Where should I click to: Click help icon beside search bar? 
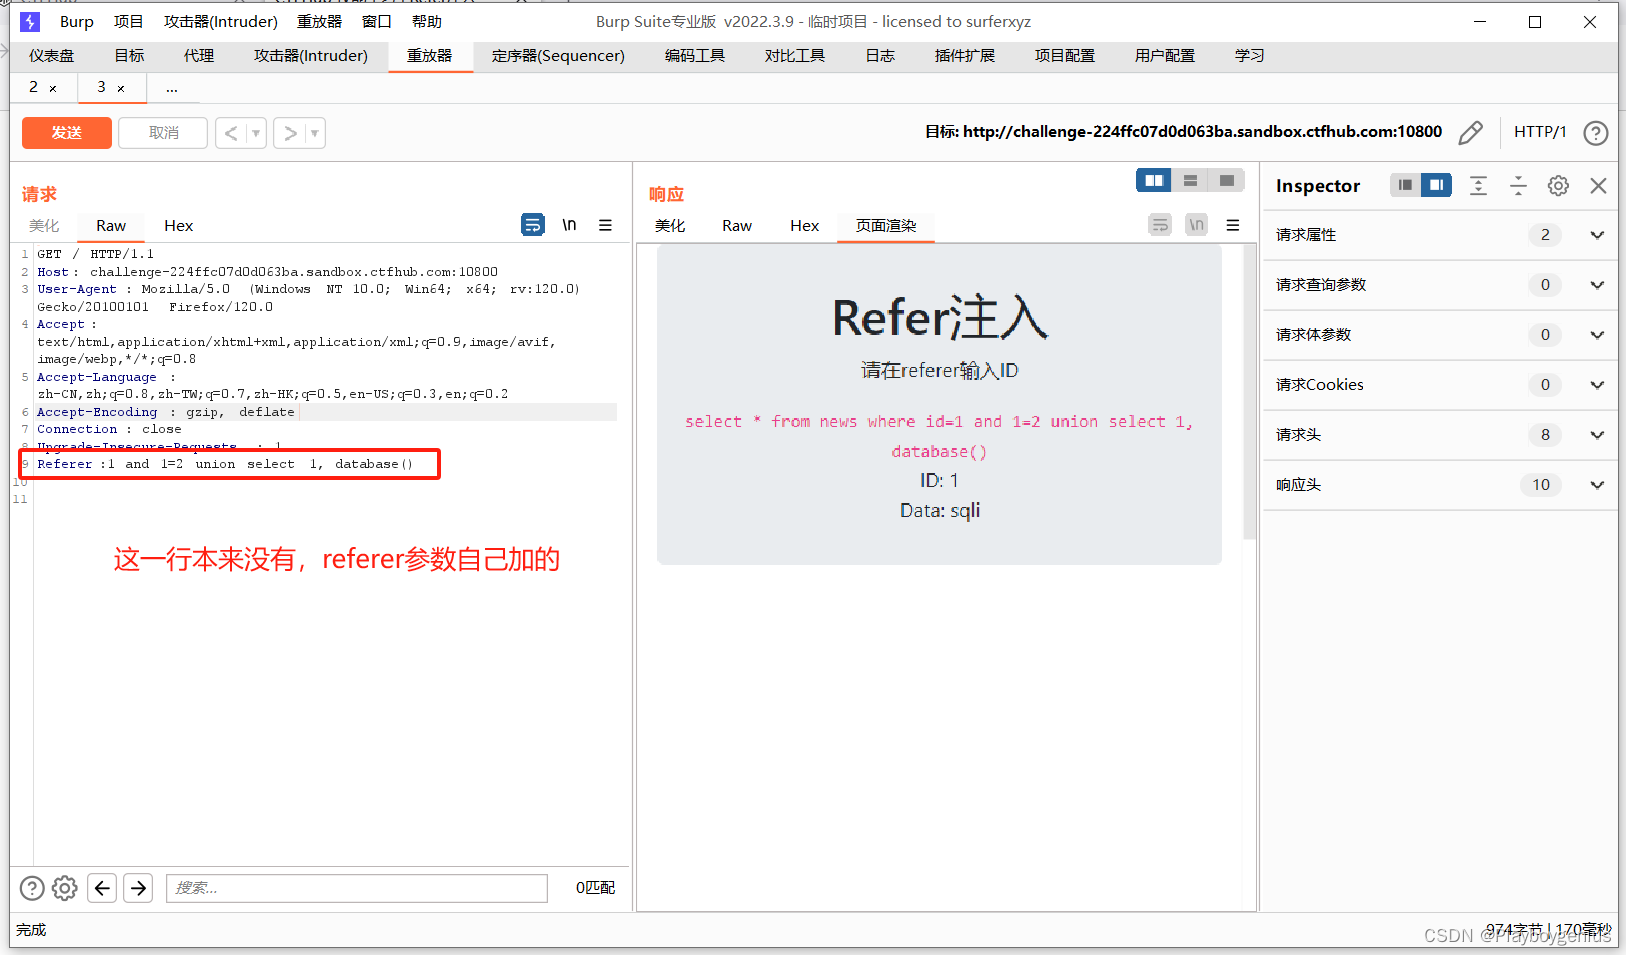point(32,888)
